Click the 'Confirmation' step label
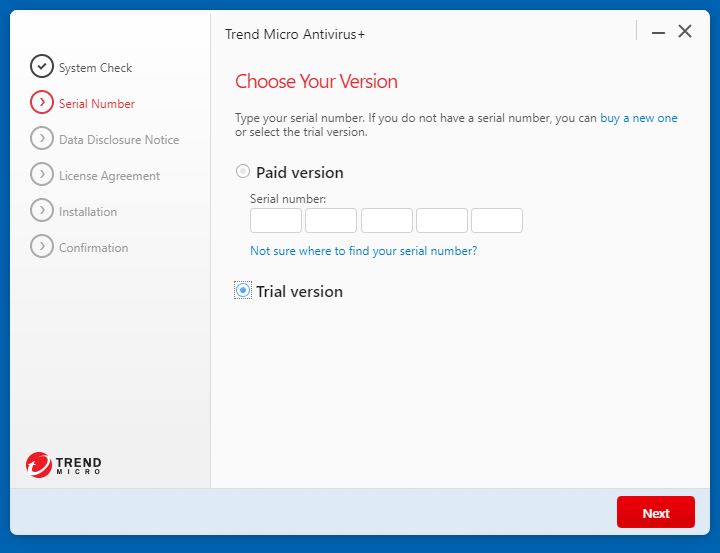The width and height of the screenshot is (720, 553). (x=93, y=248)
